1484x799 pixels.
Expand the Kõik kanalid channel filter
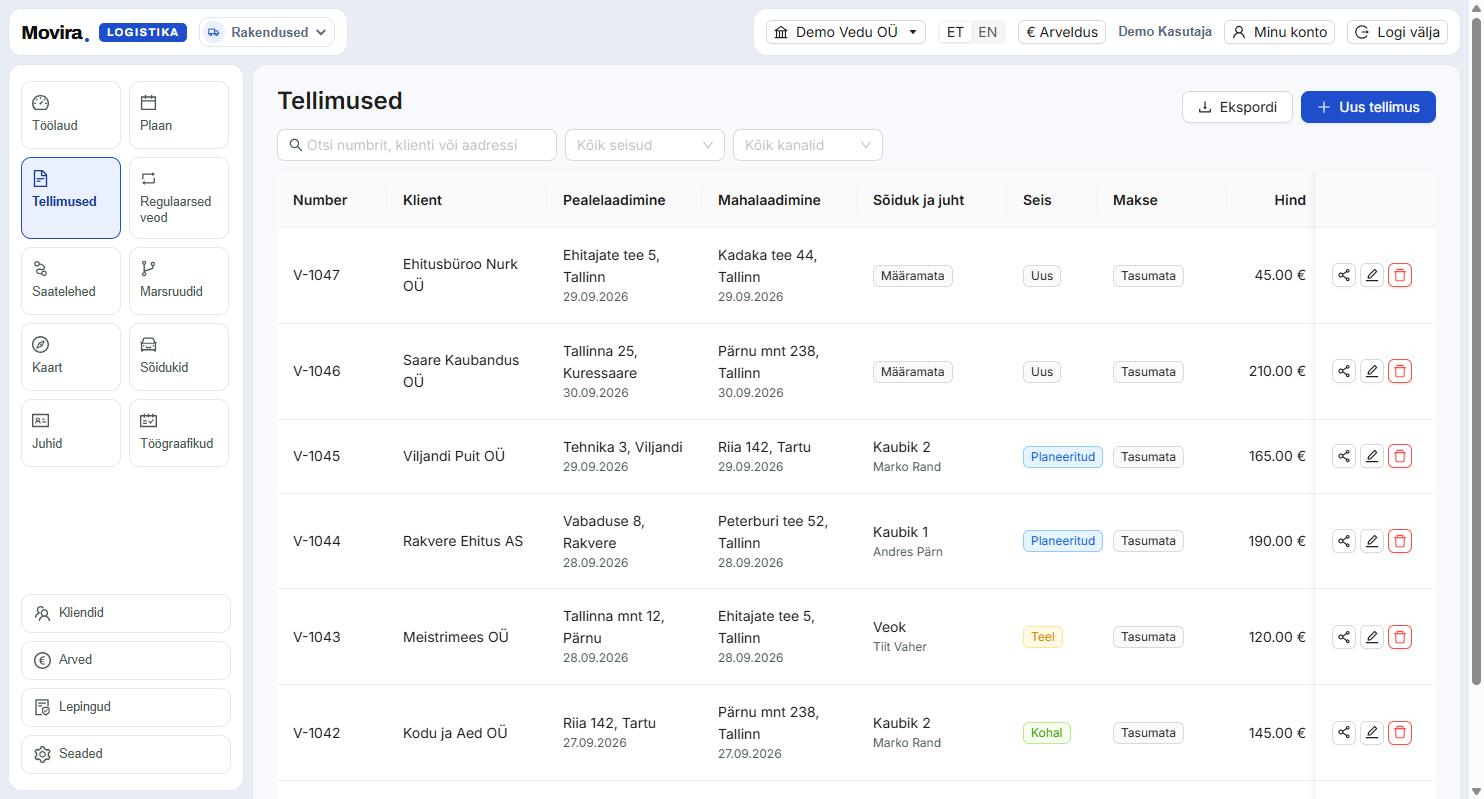[808, 145]
